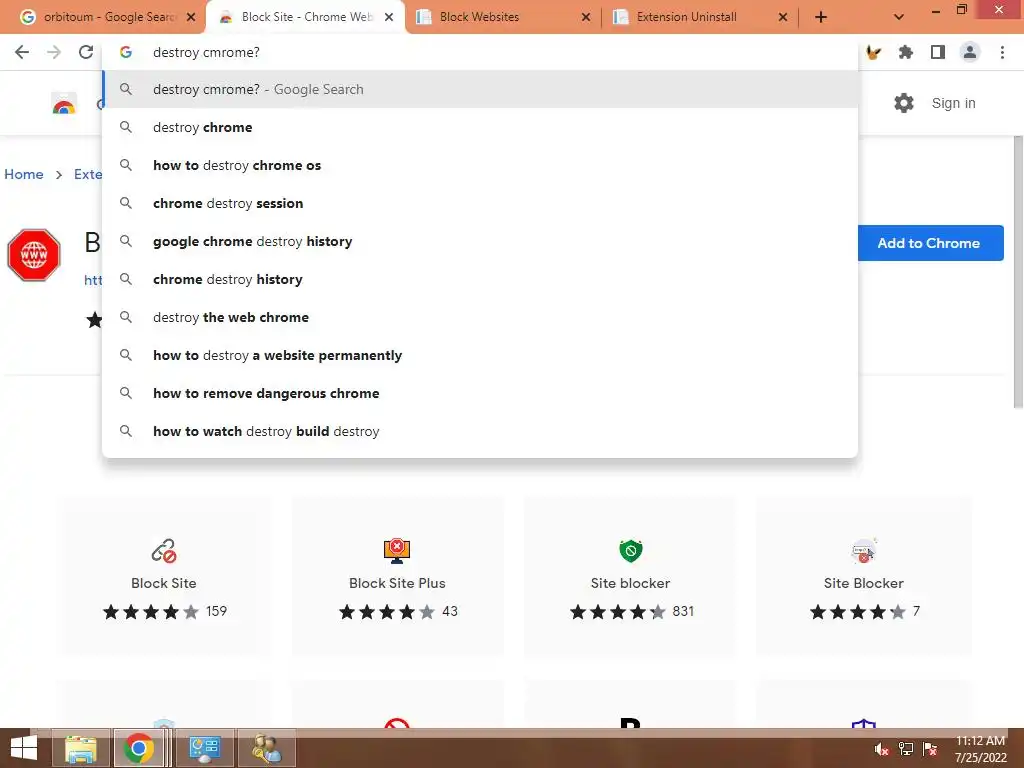Click the Chrome Web Store rainbow logo
Screen dimensions: 1024x768
click(x=63, y=103)
